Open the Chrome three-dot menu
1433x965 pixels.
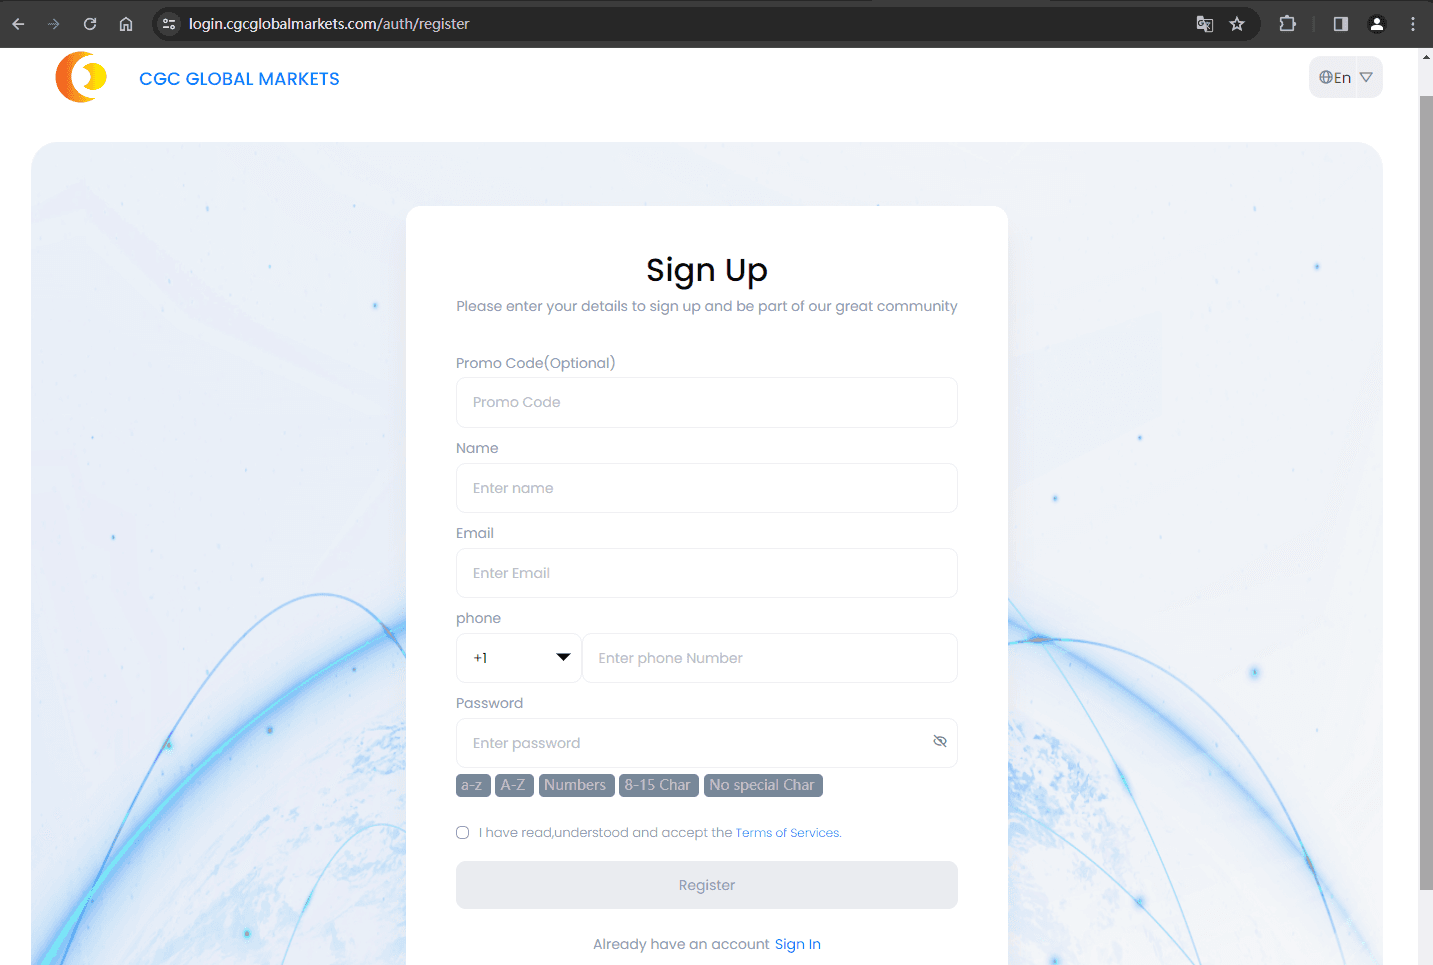(1413, 24)
